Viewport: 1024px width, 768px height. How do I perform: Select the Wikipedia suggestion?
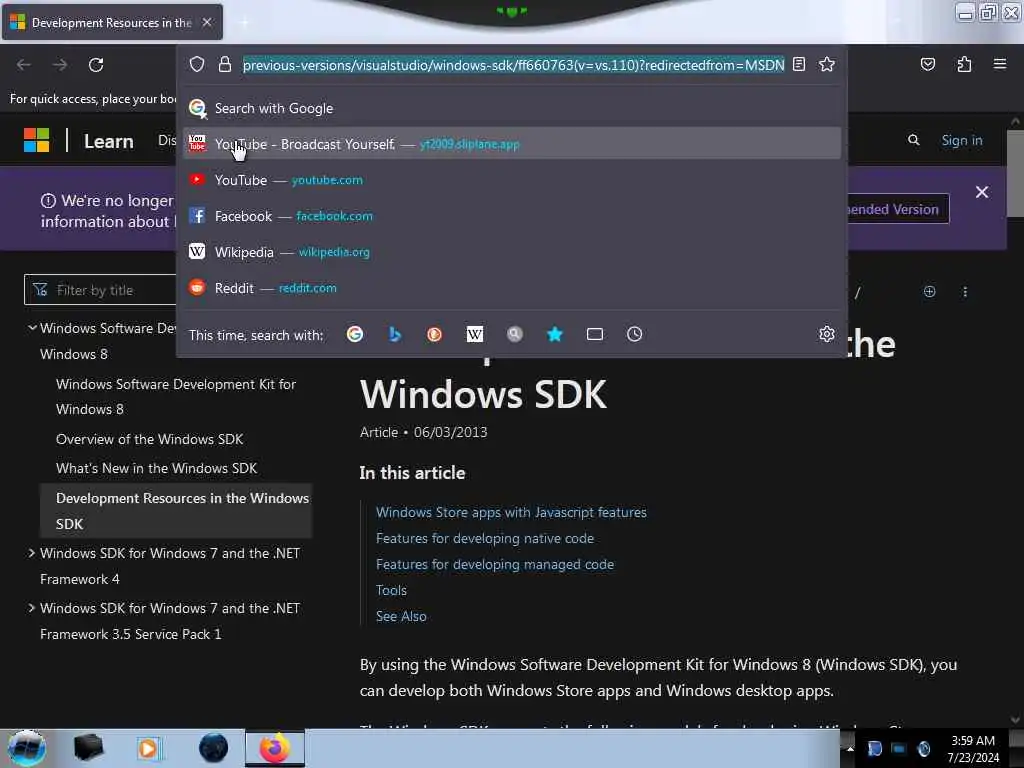(x=512, y=251)
